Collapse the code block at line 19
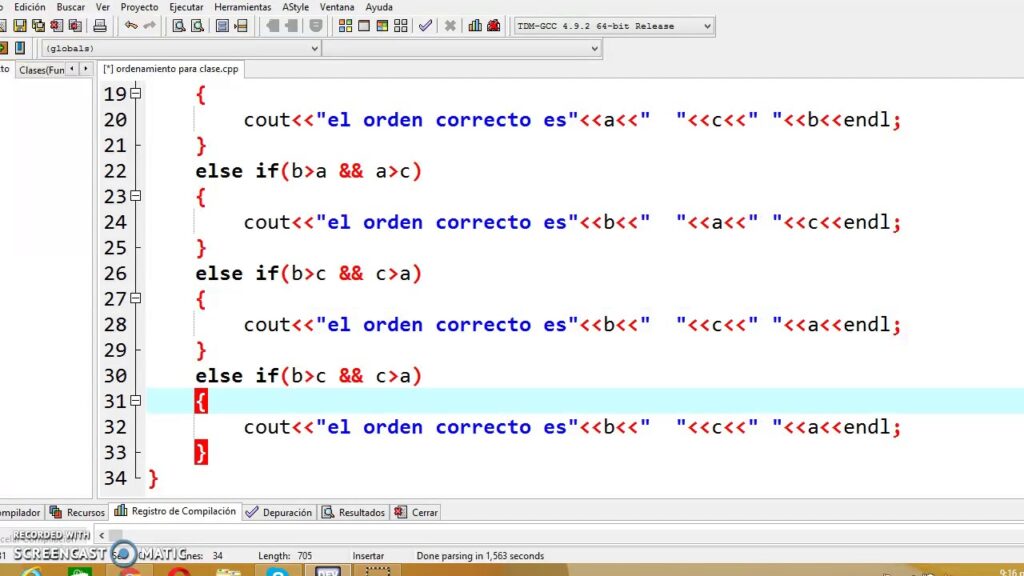The width and height of the screenshot is (1024, 576). click(135, 93)
